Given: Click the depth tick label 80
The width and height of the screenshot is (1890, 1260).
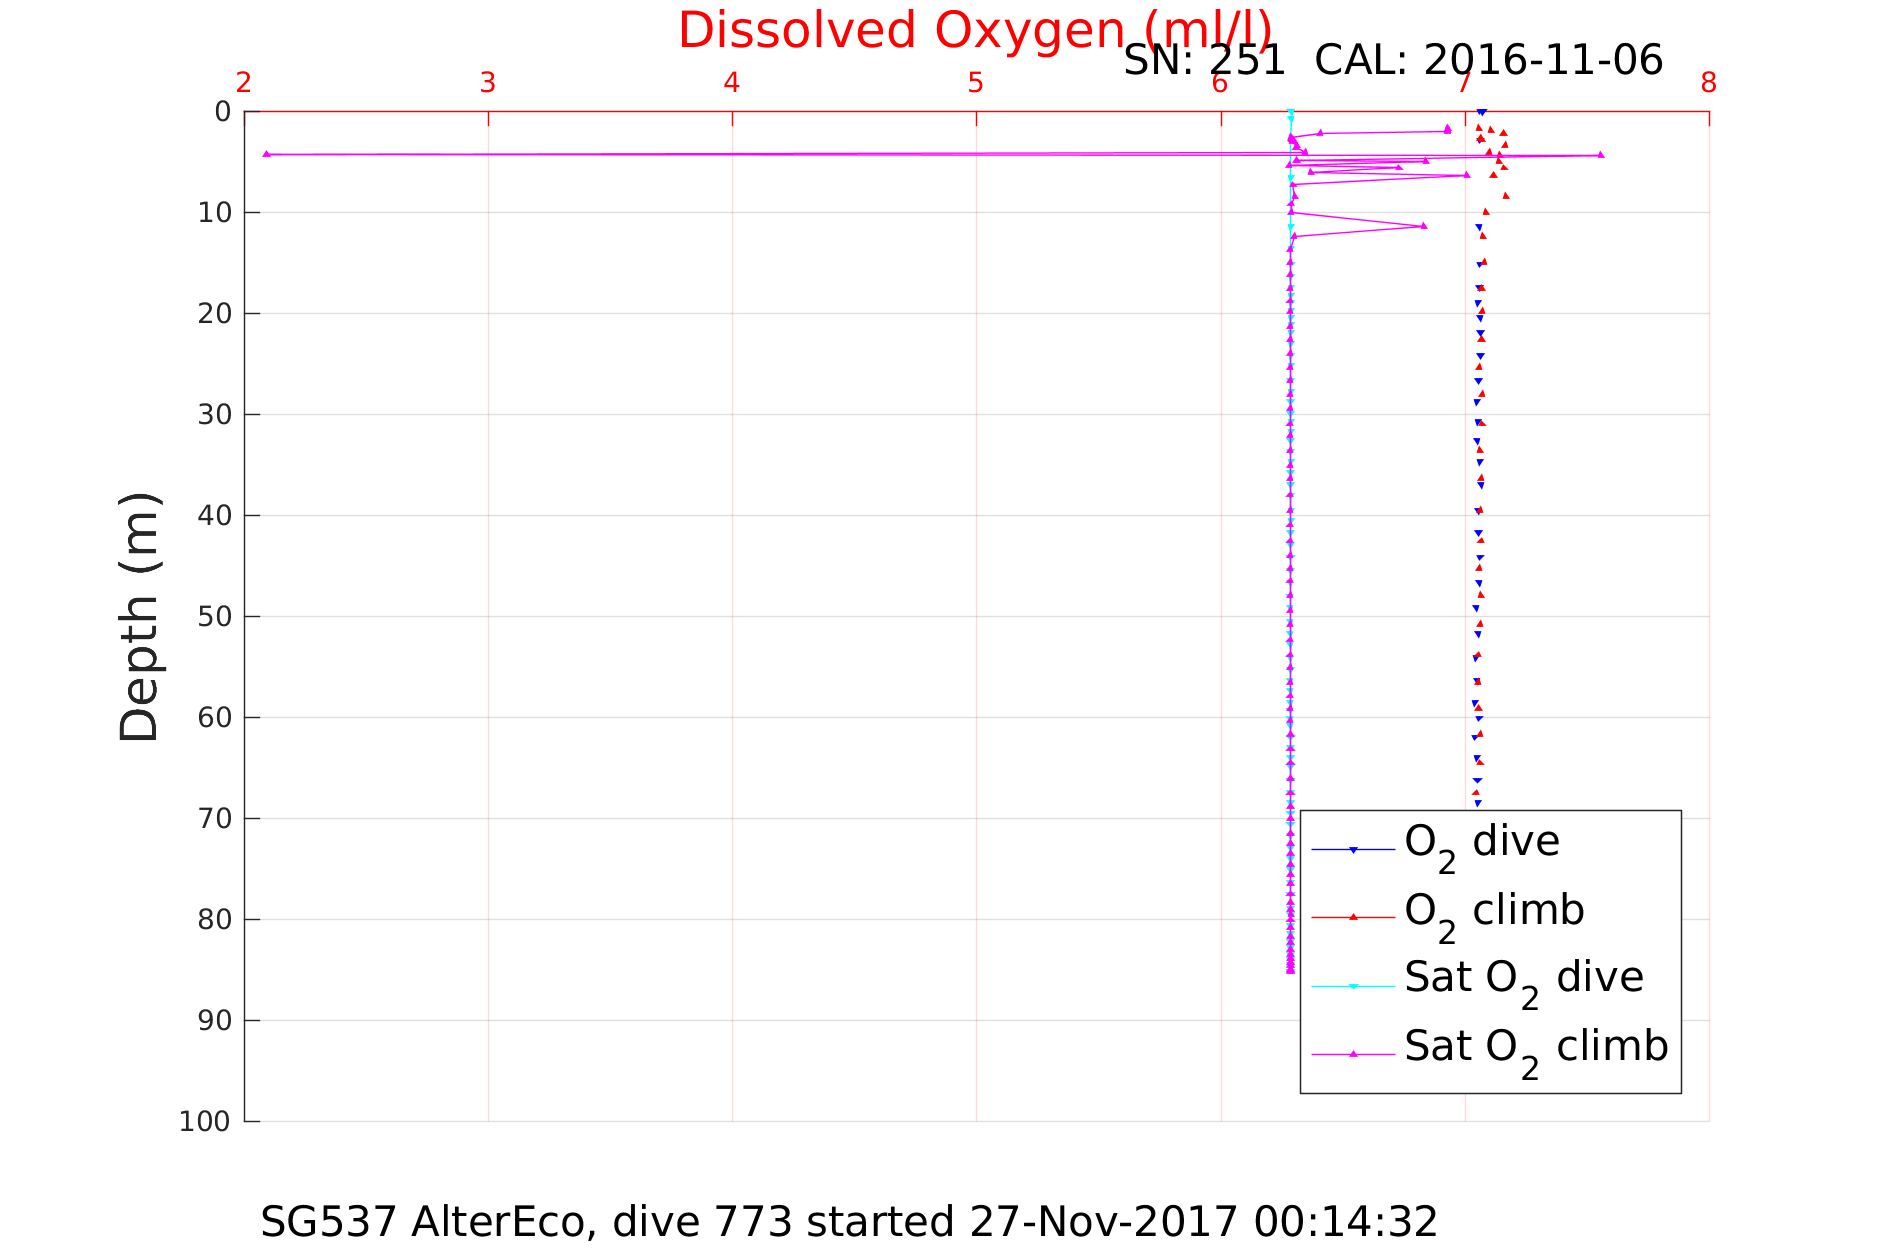Looking at the screenshot, I should tap(215, 920).
